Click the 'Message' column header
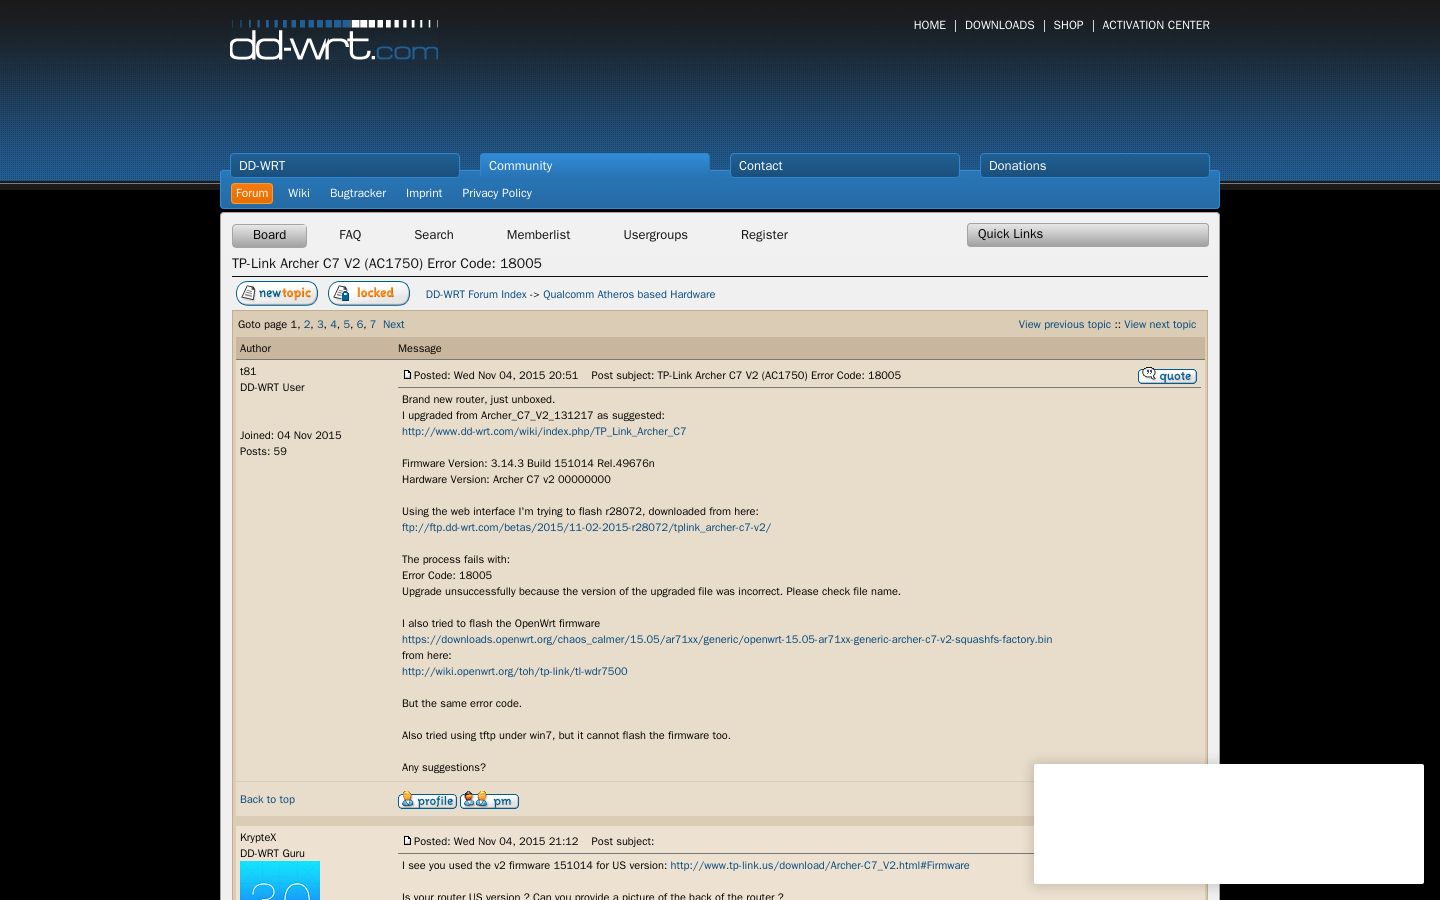1440x900 pixels. [420, 348]
